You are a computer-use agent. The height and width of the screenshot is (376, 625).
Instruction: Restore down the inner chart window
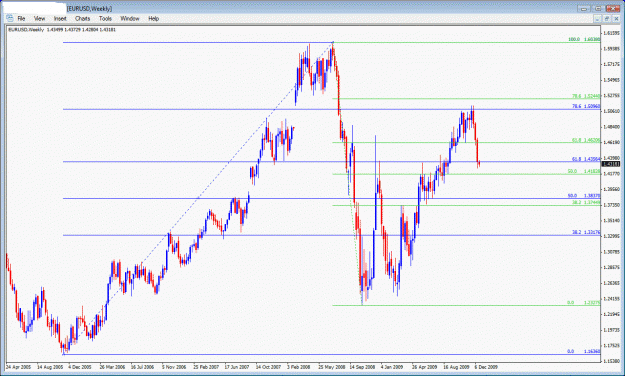click(607, 18)
